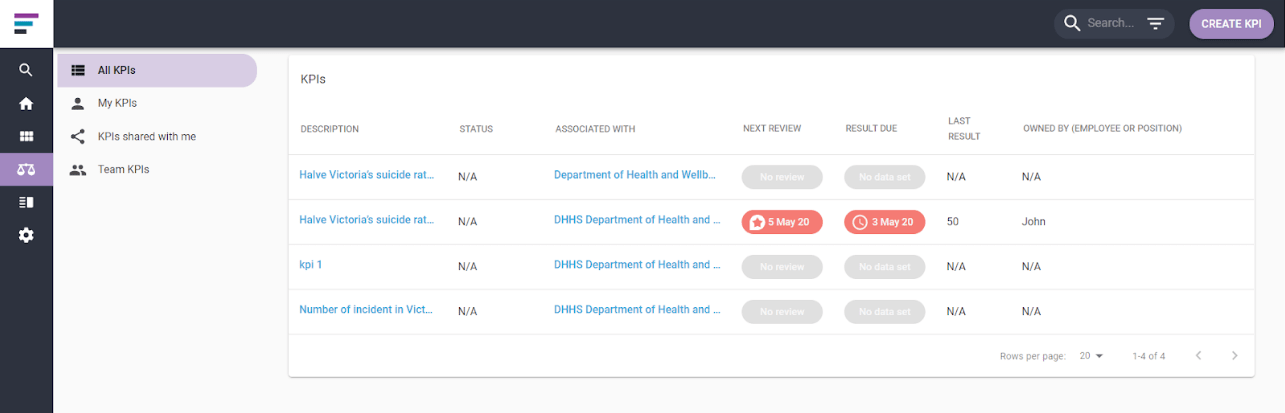Click owner name John

click(x=1033, y=221)
